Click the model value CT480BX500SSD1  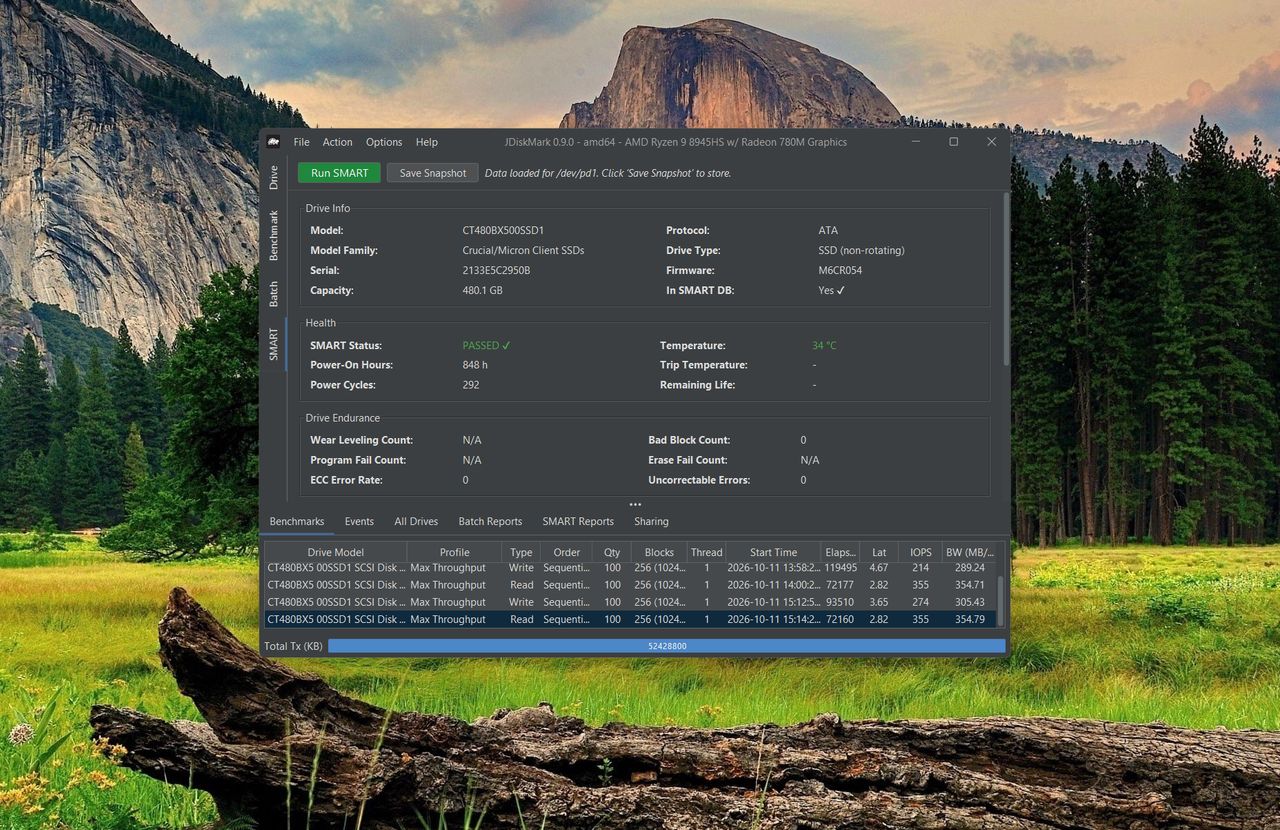tap(503, 230)
